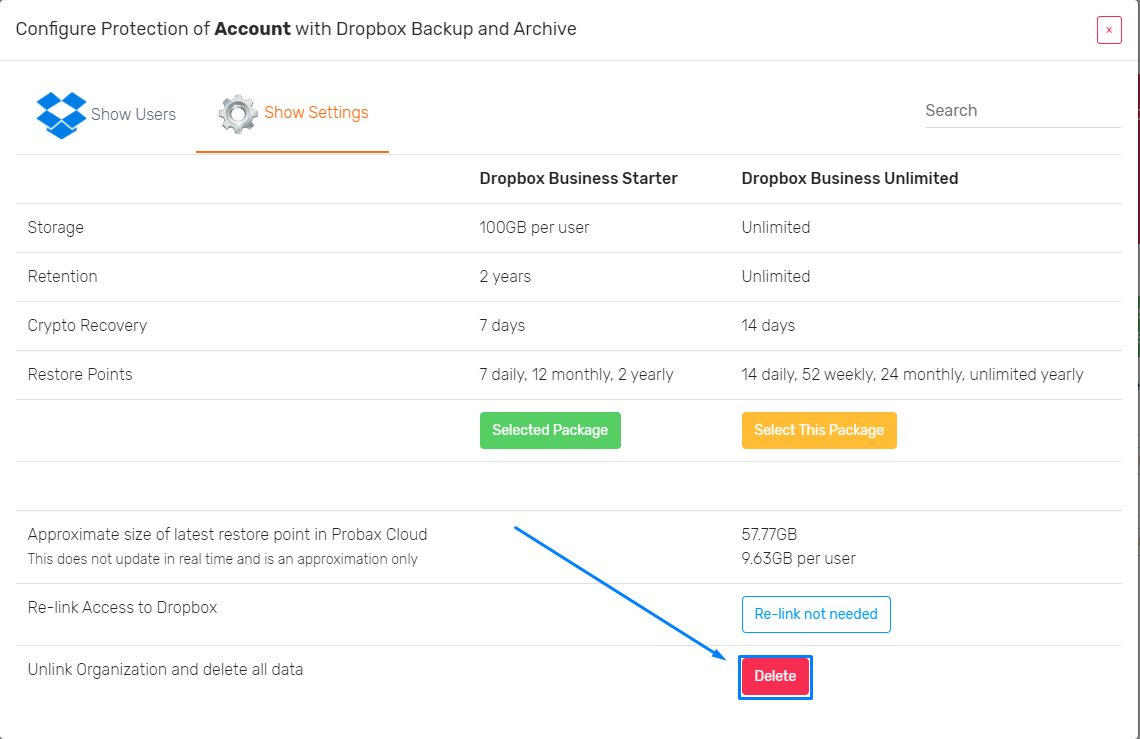Click the Unlimited value in the Storage row
The height and width of the screenshot is (739, 1140).
[x=776, y=228]
